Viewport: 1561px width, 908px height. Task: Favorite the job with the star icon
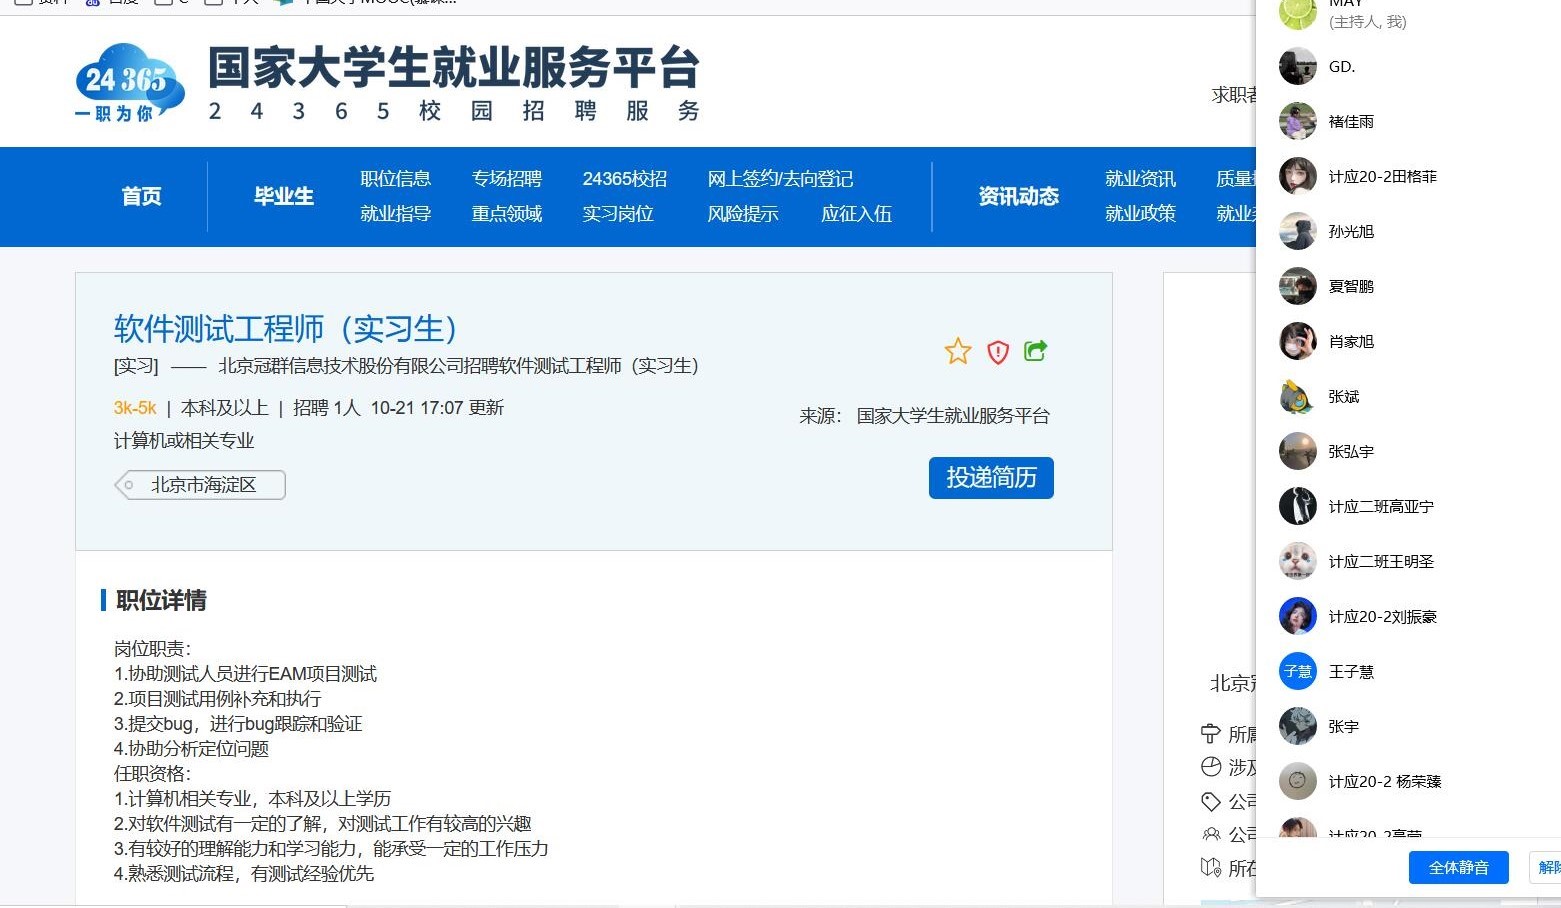(x=958, y=351)
